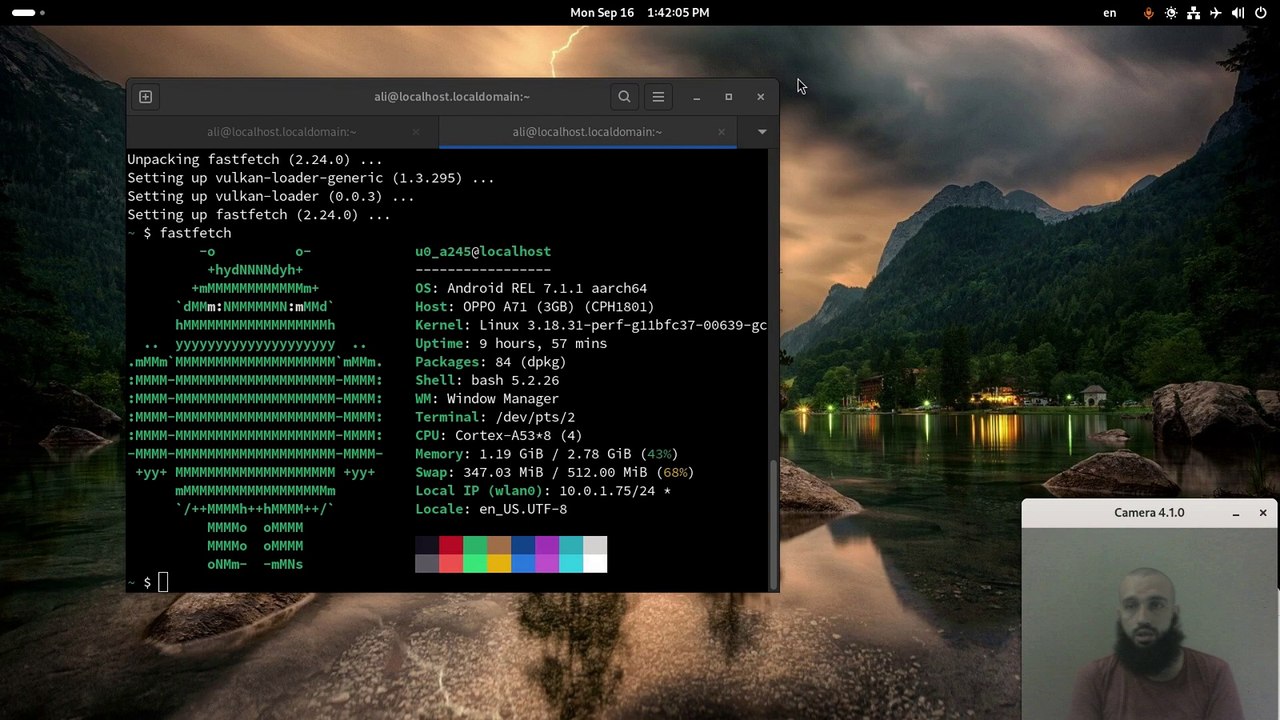Click the wired network status icon
1280x720 pixels.
coord(1193,13)
